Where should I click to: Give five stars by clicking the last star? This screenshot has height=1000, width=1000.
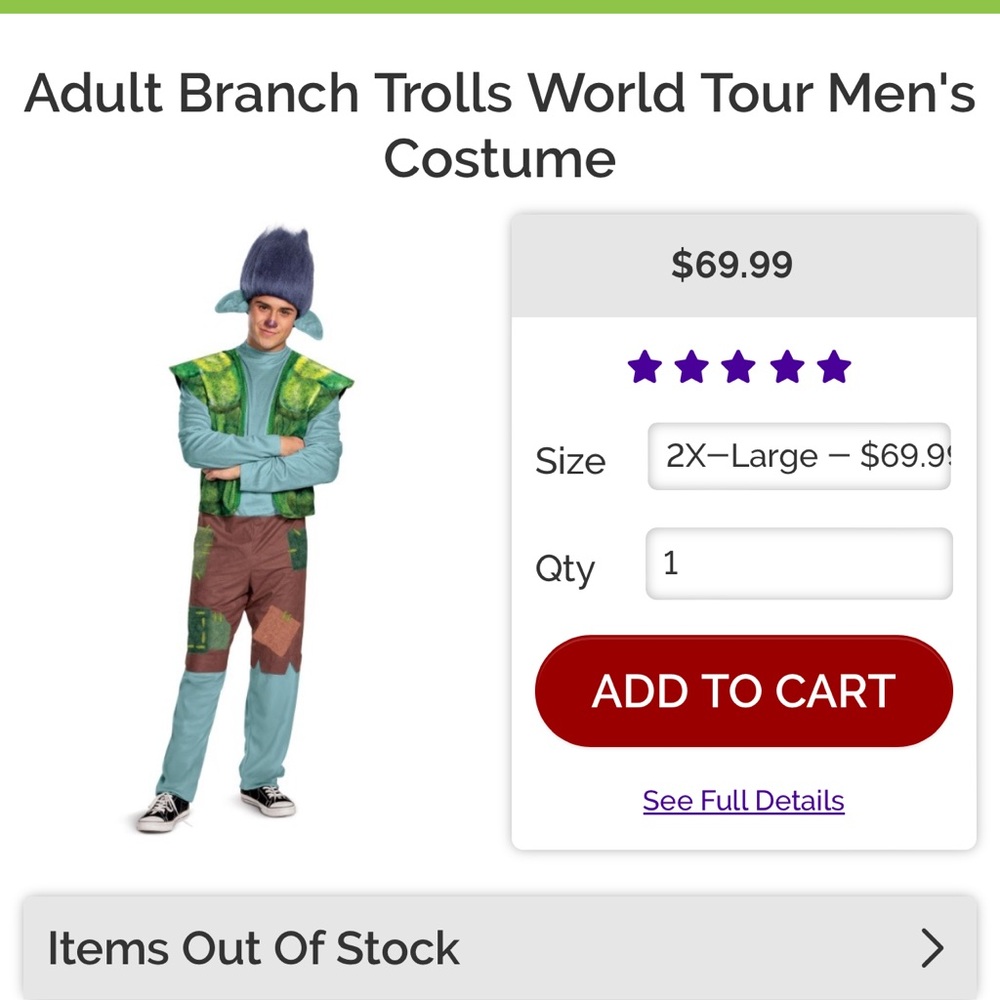833,368
